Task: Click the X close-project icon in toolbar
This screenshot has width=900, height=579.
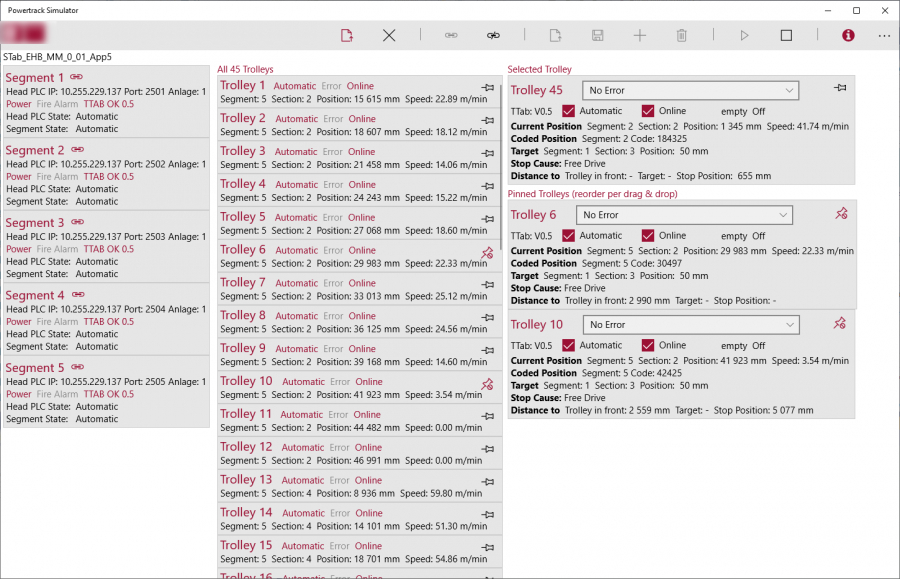Action: [389, 35]
